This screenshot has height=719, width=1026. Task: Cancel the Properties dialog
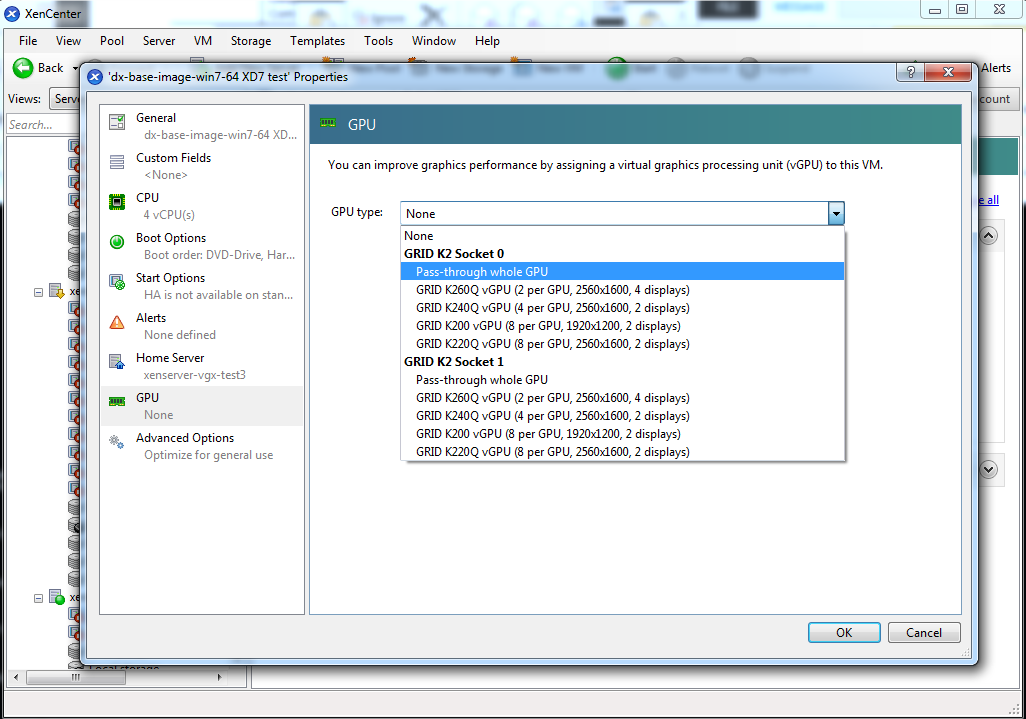point(923,632)
